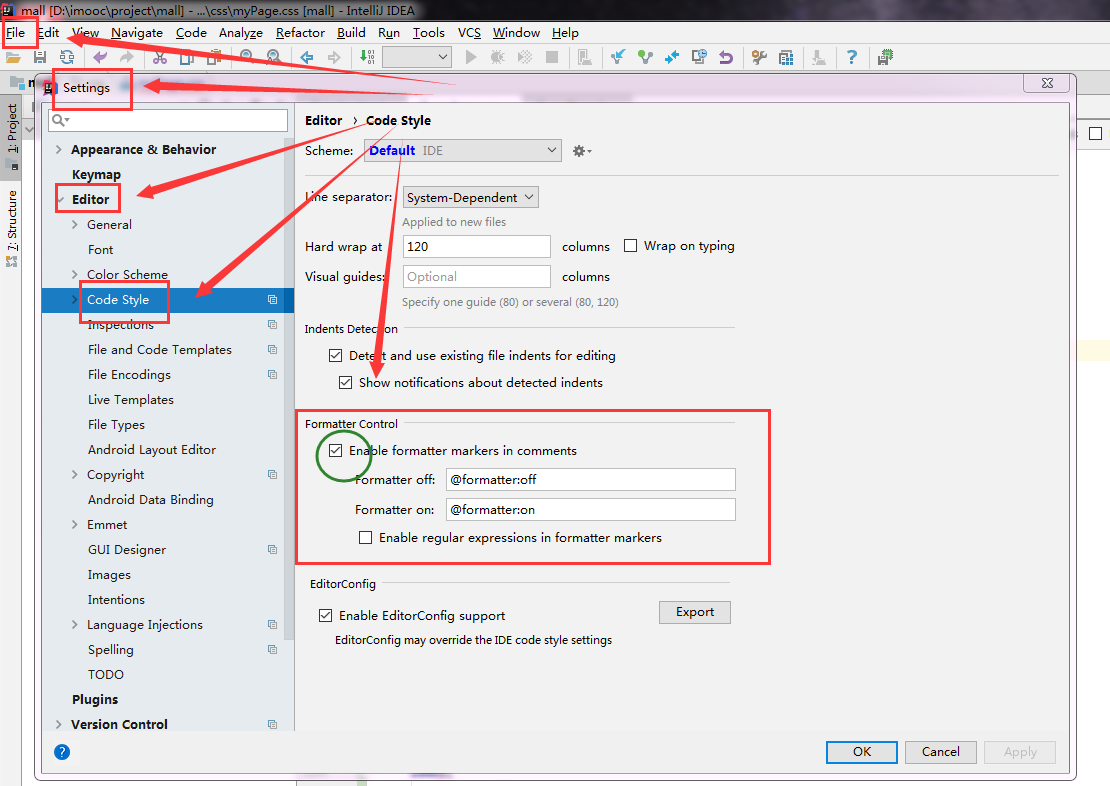This screenshot has height=786, width=1110.
Task: Click the Cancel button
Action: 941,752
